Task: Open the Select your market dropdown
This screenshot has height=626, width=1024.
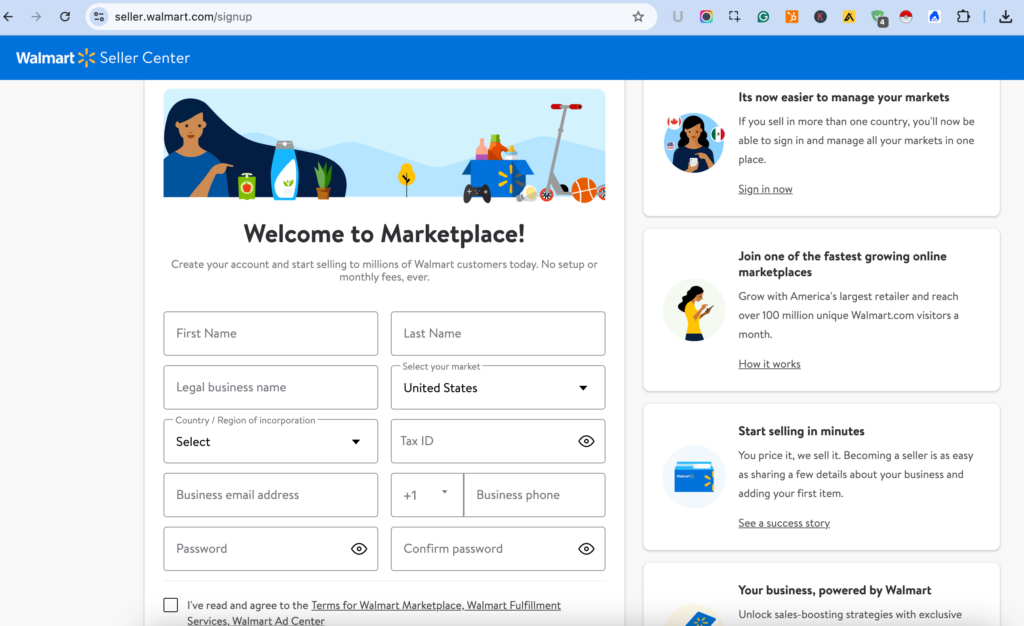Action: [x=498, y=388]
